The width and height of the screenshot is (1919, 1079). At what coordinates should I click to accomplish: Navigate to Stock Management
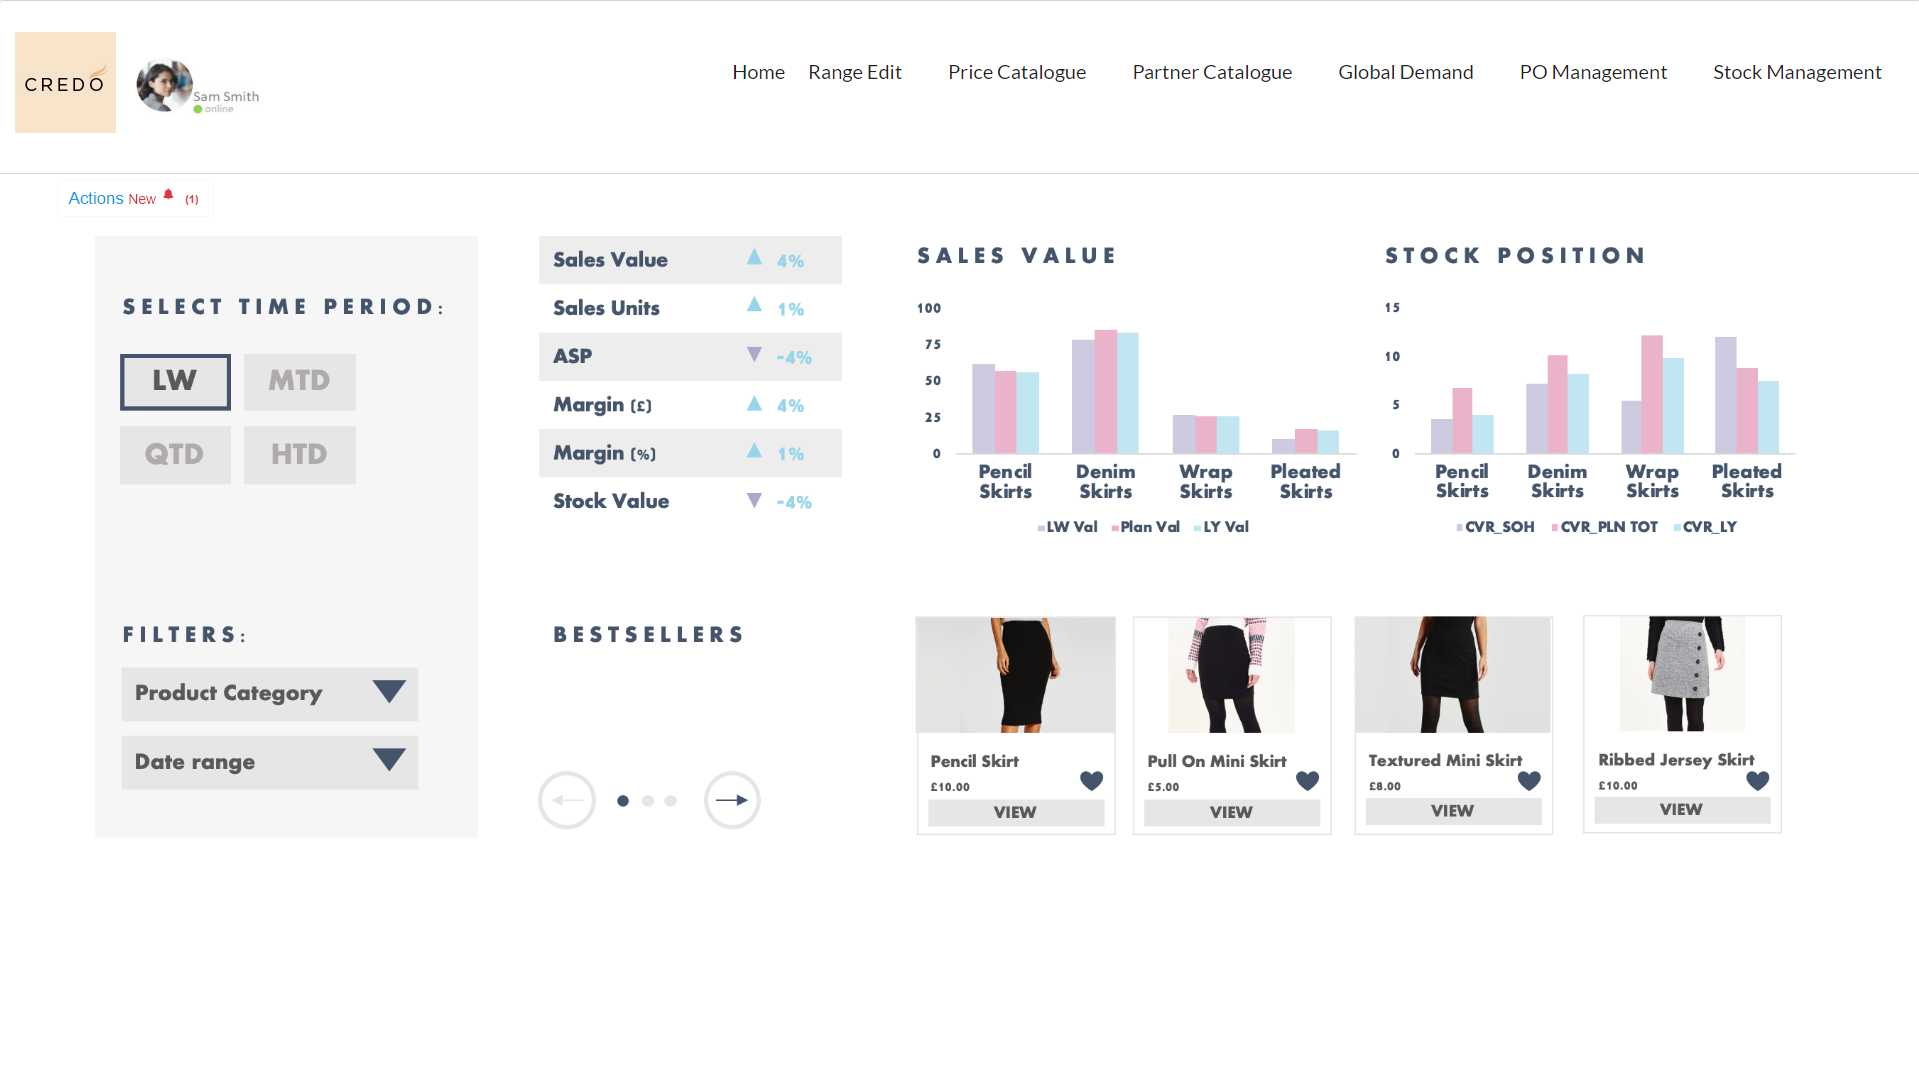click(x=1796, y=72)
